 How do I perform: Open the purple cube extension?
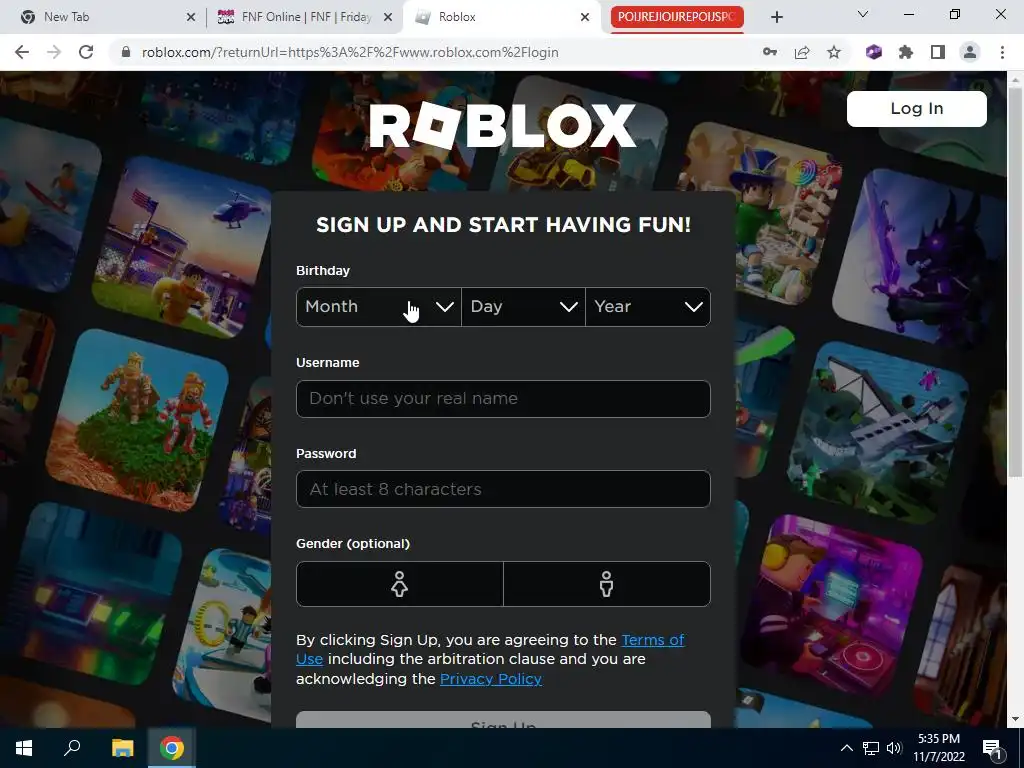(x=874, y=52)
